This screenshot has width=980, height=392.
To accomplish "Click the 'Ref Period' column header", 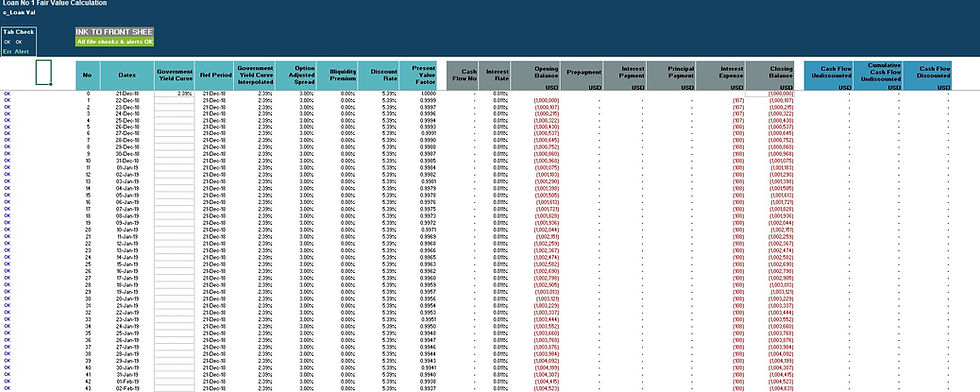I will (x=214, y=76).
